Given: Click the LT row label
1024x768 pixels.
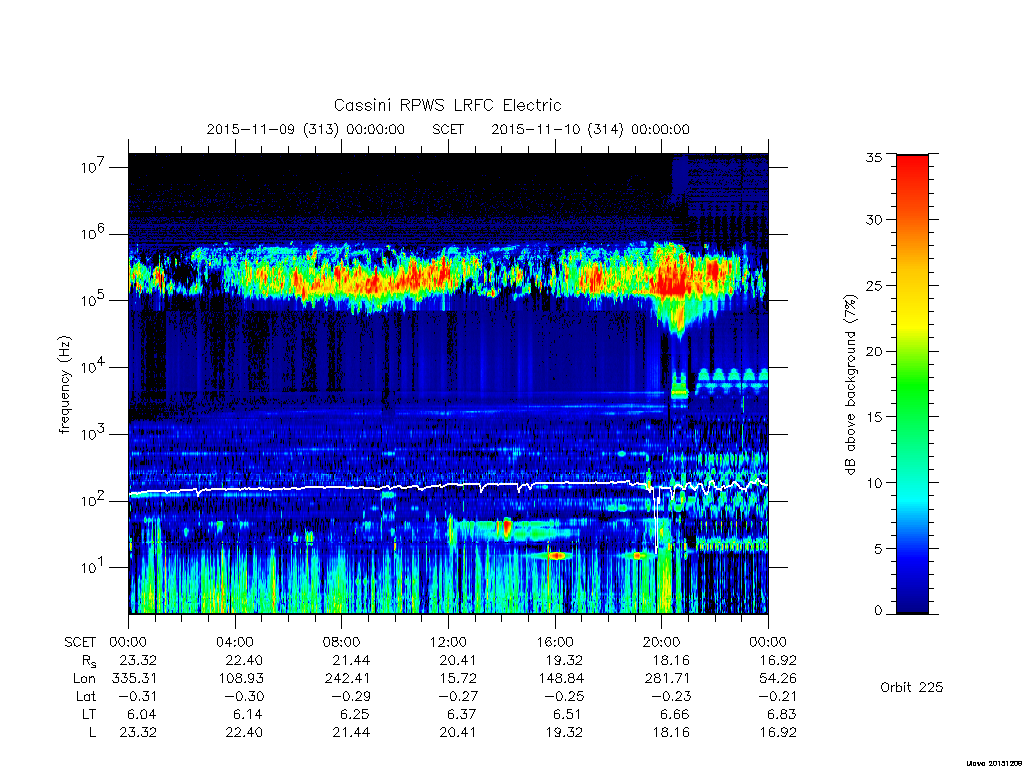Looking at the screenshot, I should point(89,714).
